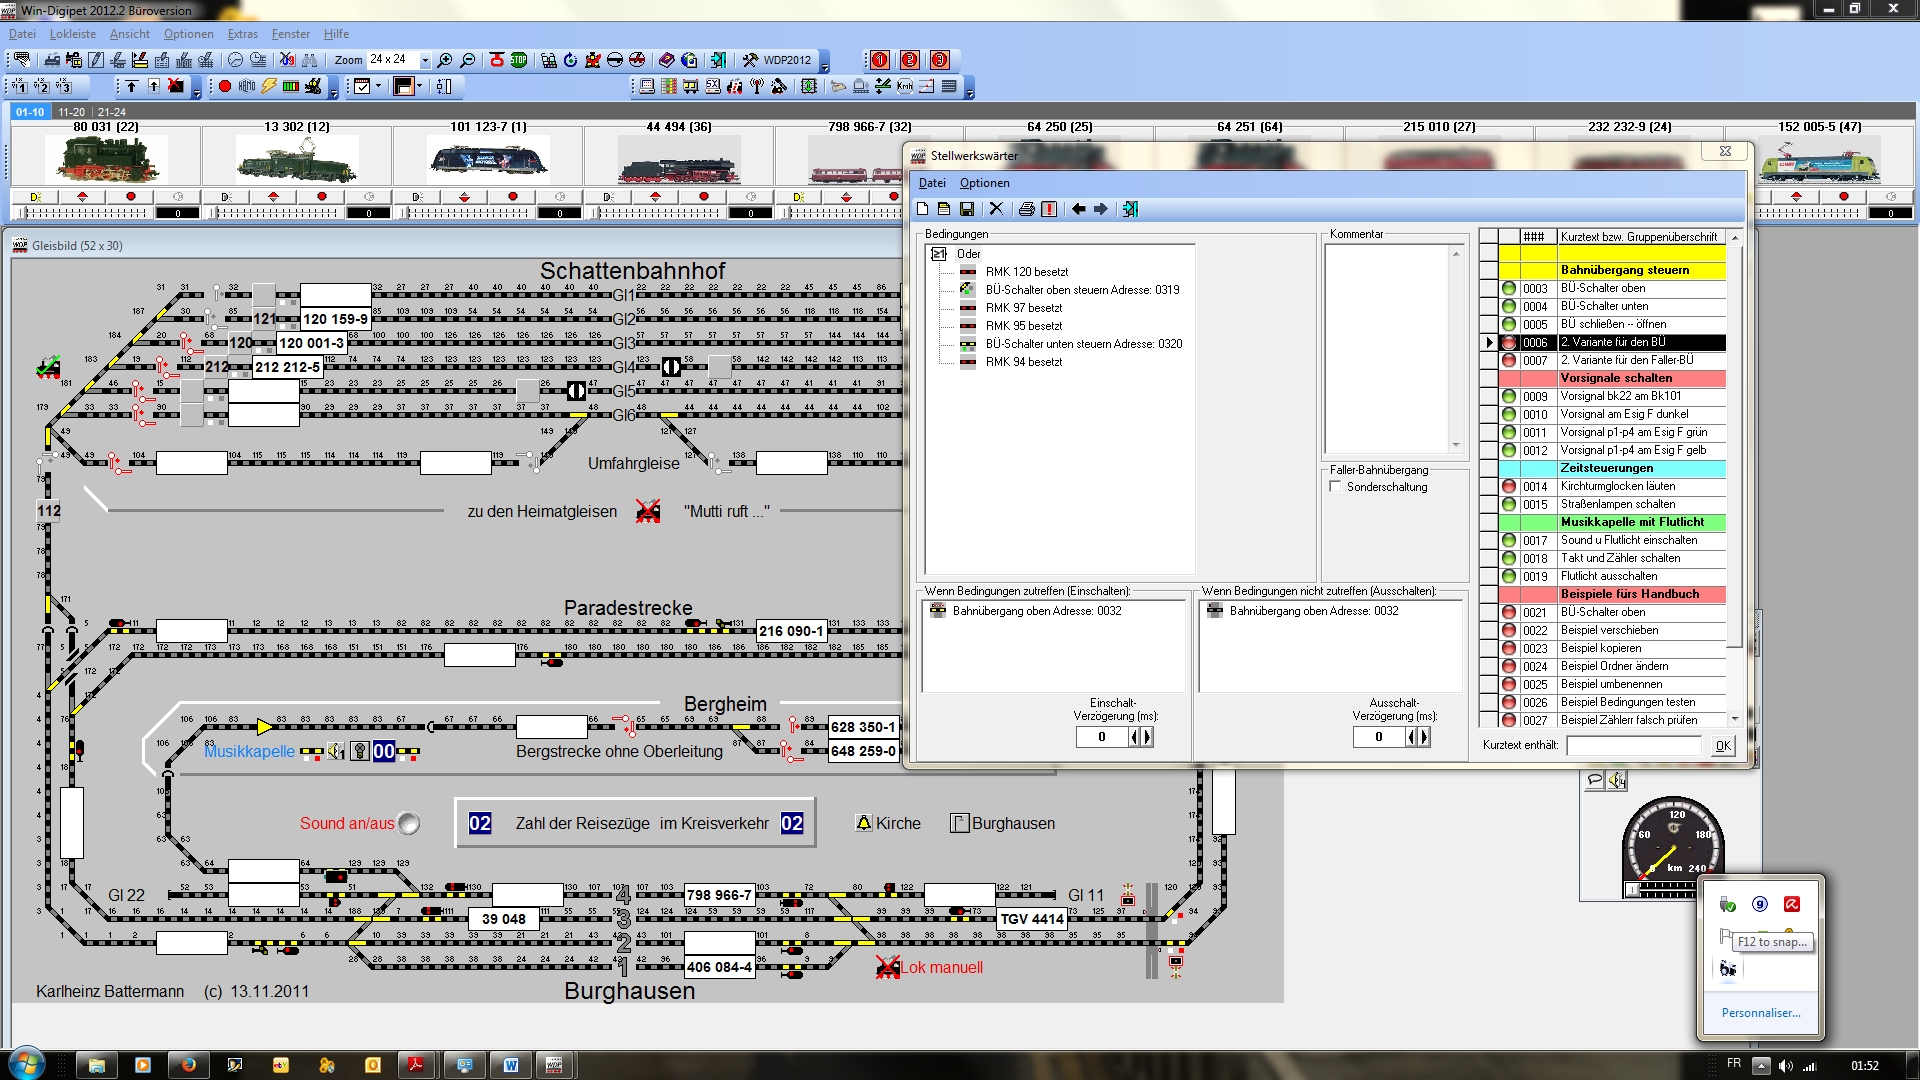This screenshot has height=1080, width=1920.
Task: Click the red exclamation icon in Stellwerkswärter
Action: point(1049,209)
